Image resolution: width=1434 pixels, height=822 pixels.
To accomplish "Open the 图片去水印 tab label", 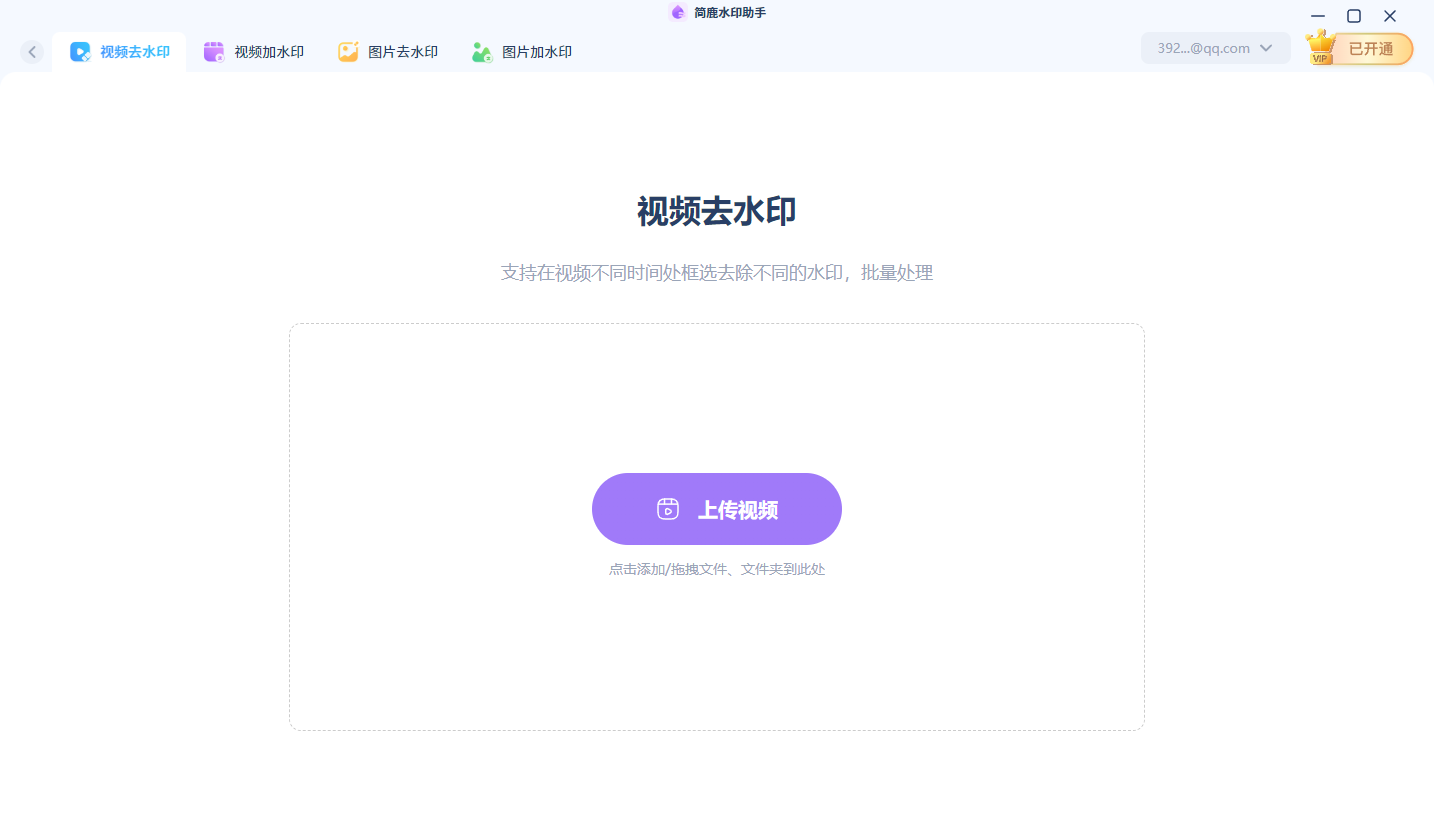I will click(403, 52).
